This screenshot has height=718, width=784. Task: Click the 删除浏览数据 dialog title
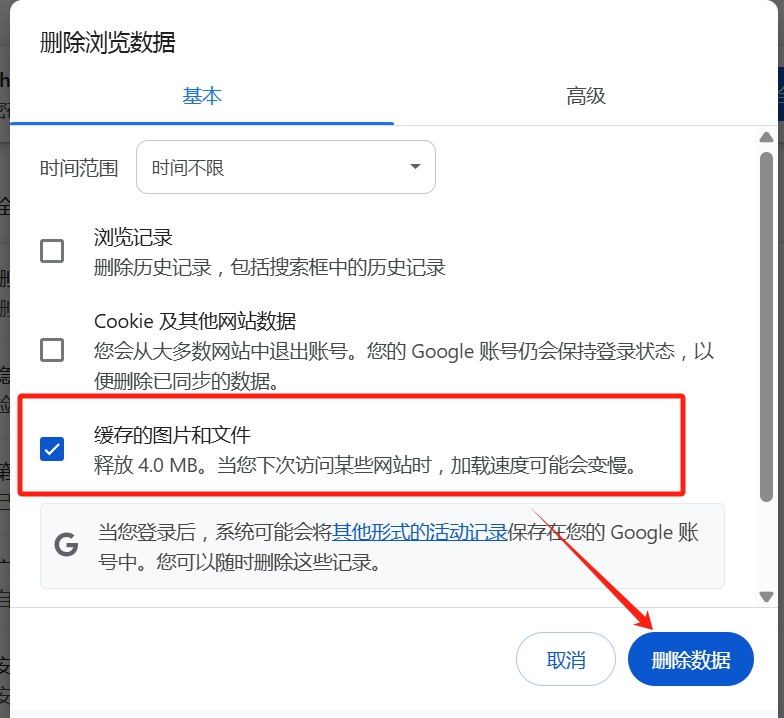click(108, 42)
